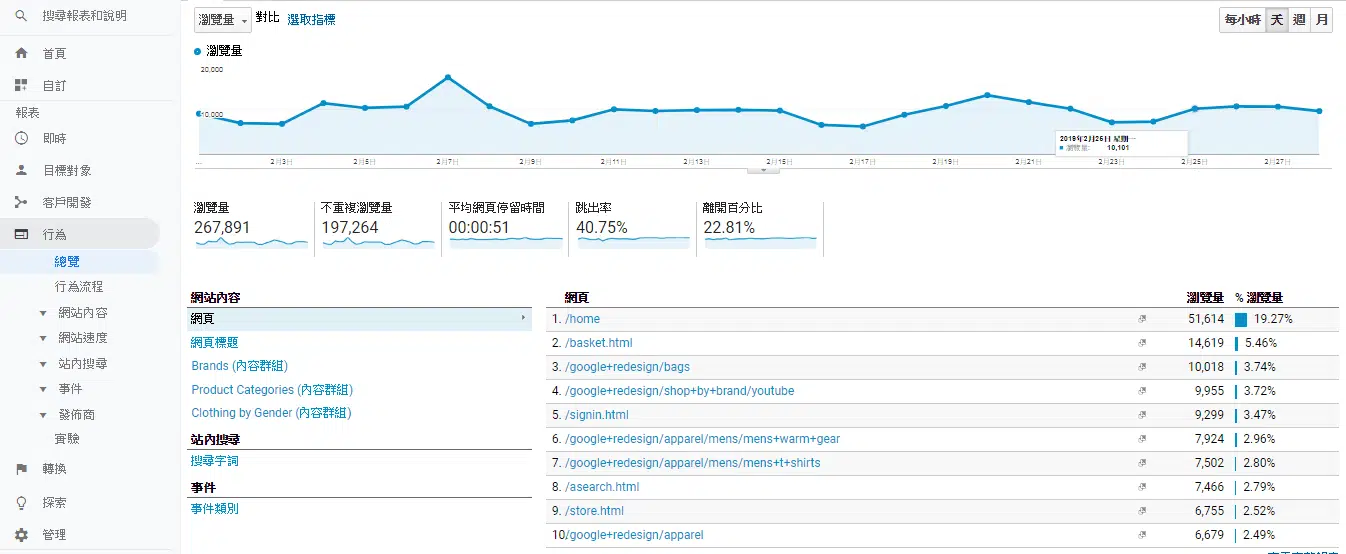The image size is (1346, 554).
Task: Click the 行為 behavior icon
Action: click(21, 234)
